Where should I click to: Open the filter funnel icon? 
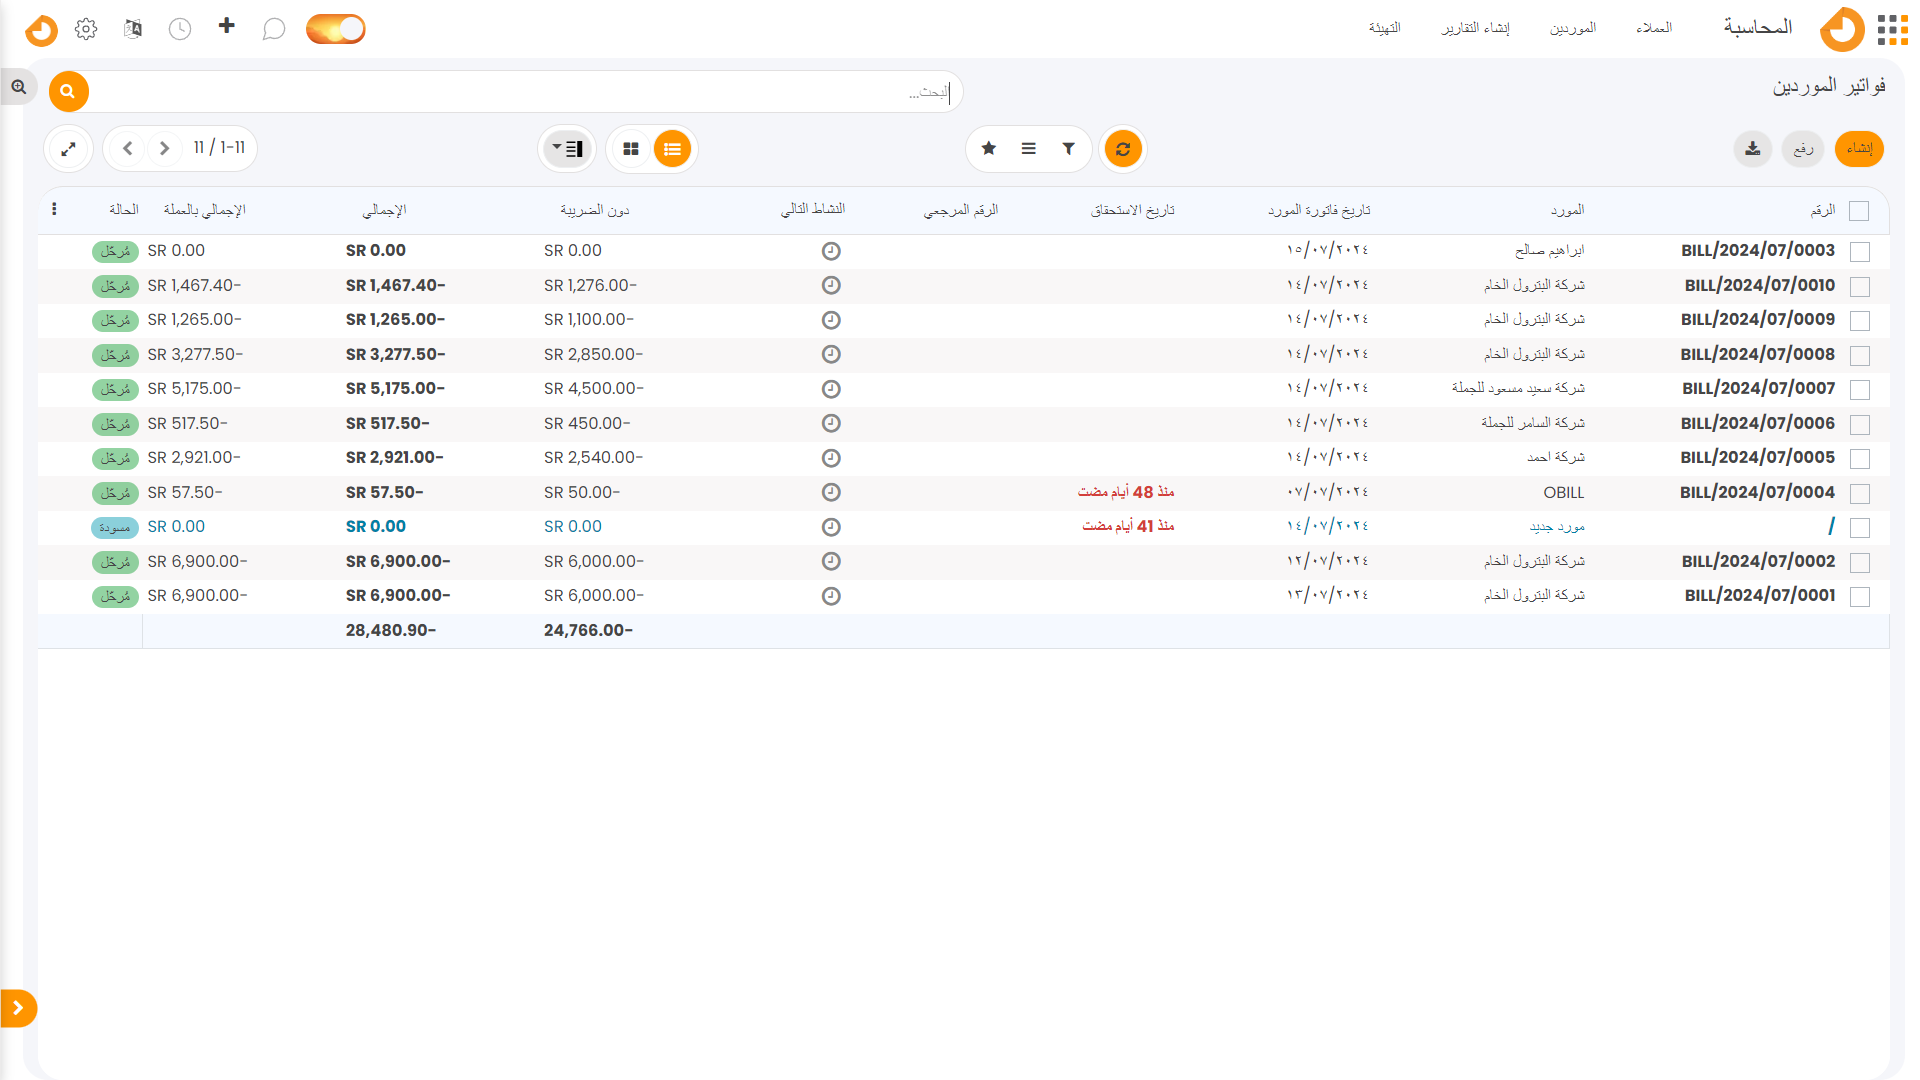click(1068, 149)
